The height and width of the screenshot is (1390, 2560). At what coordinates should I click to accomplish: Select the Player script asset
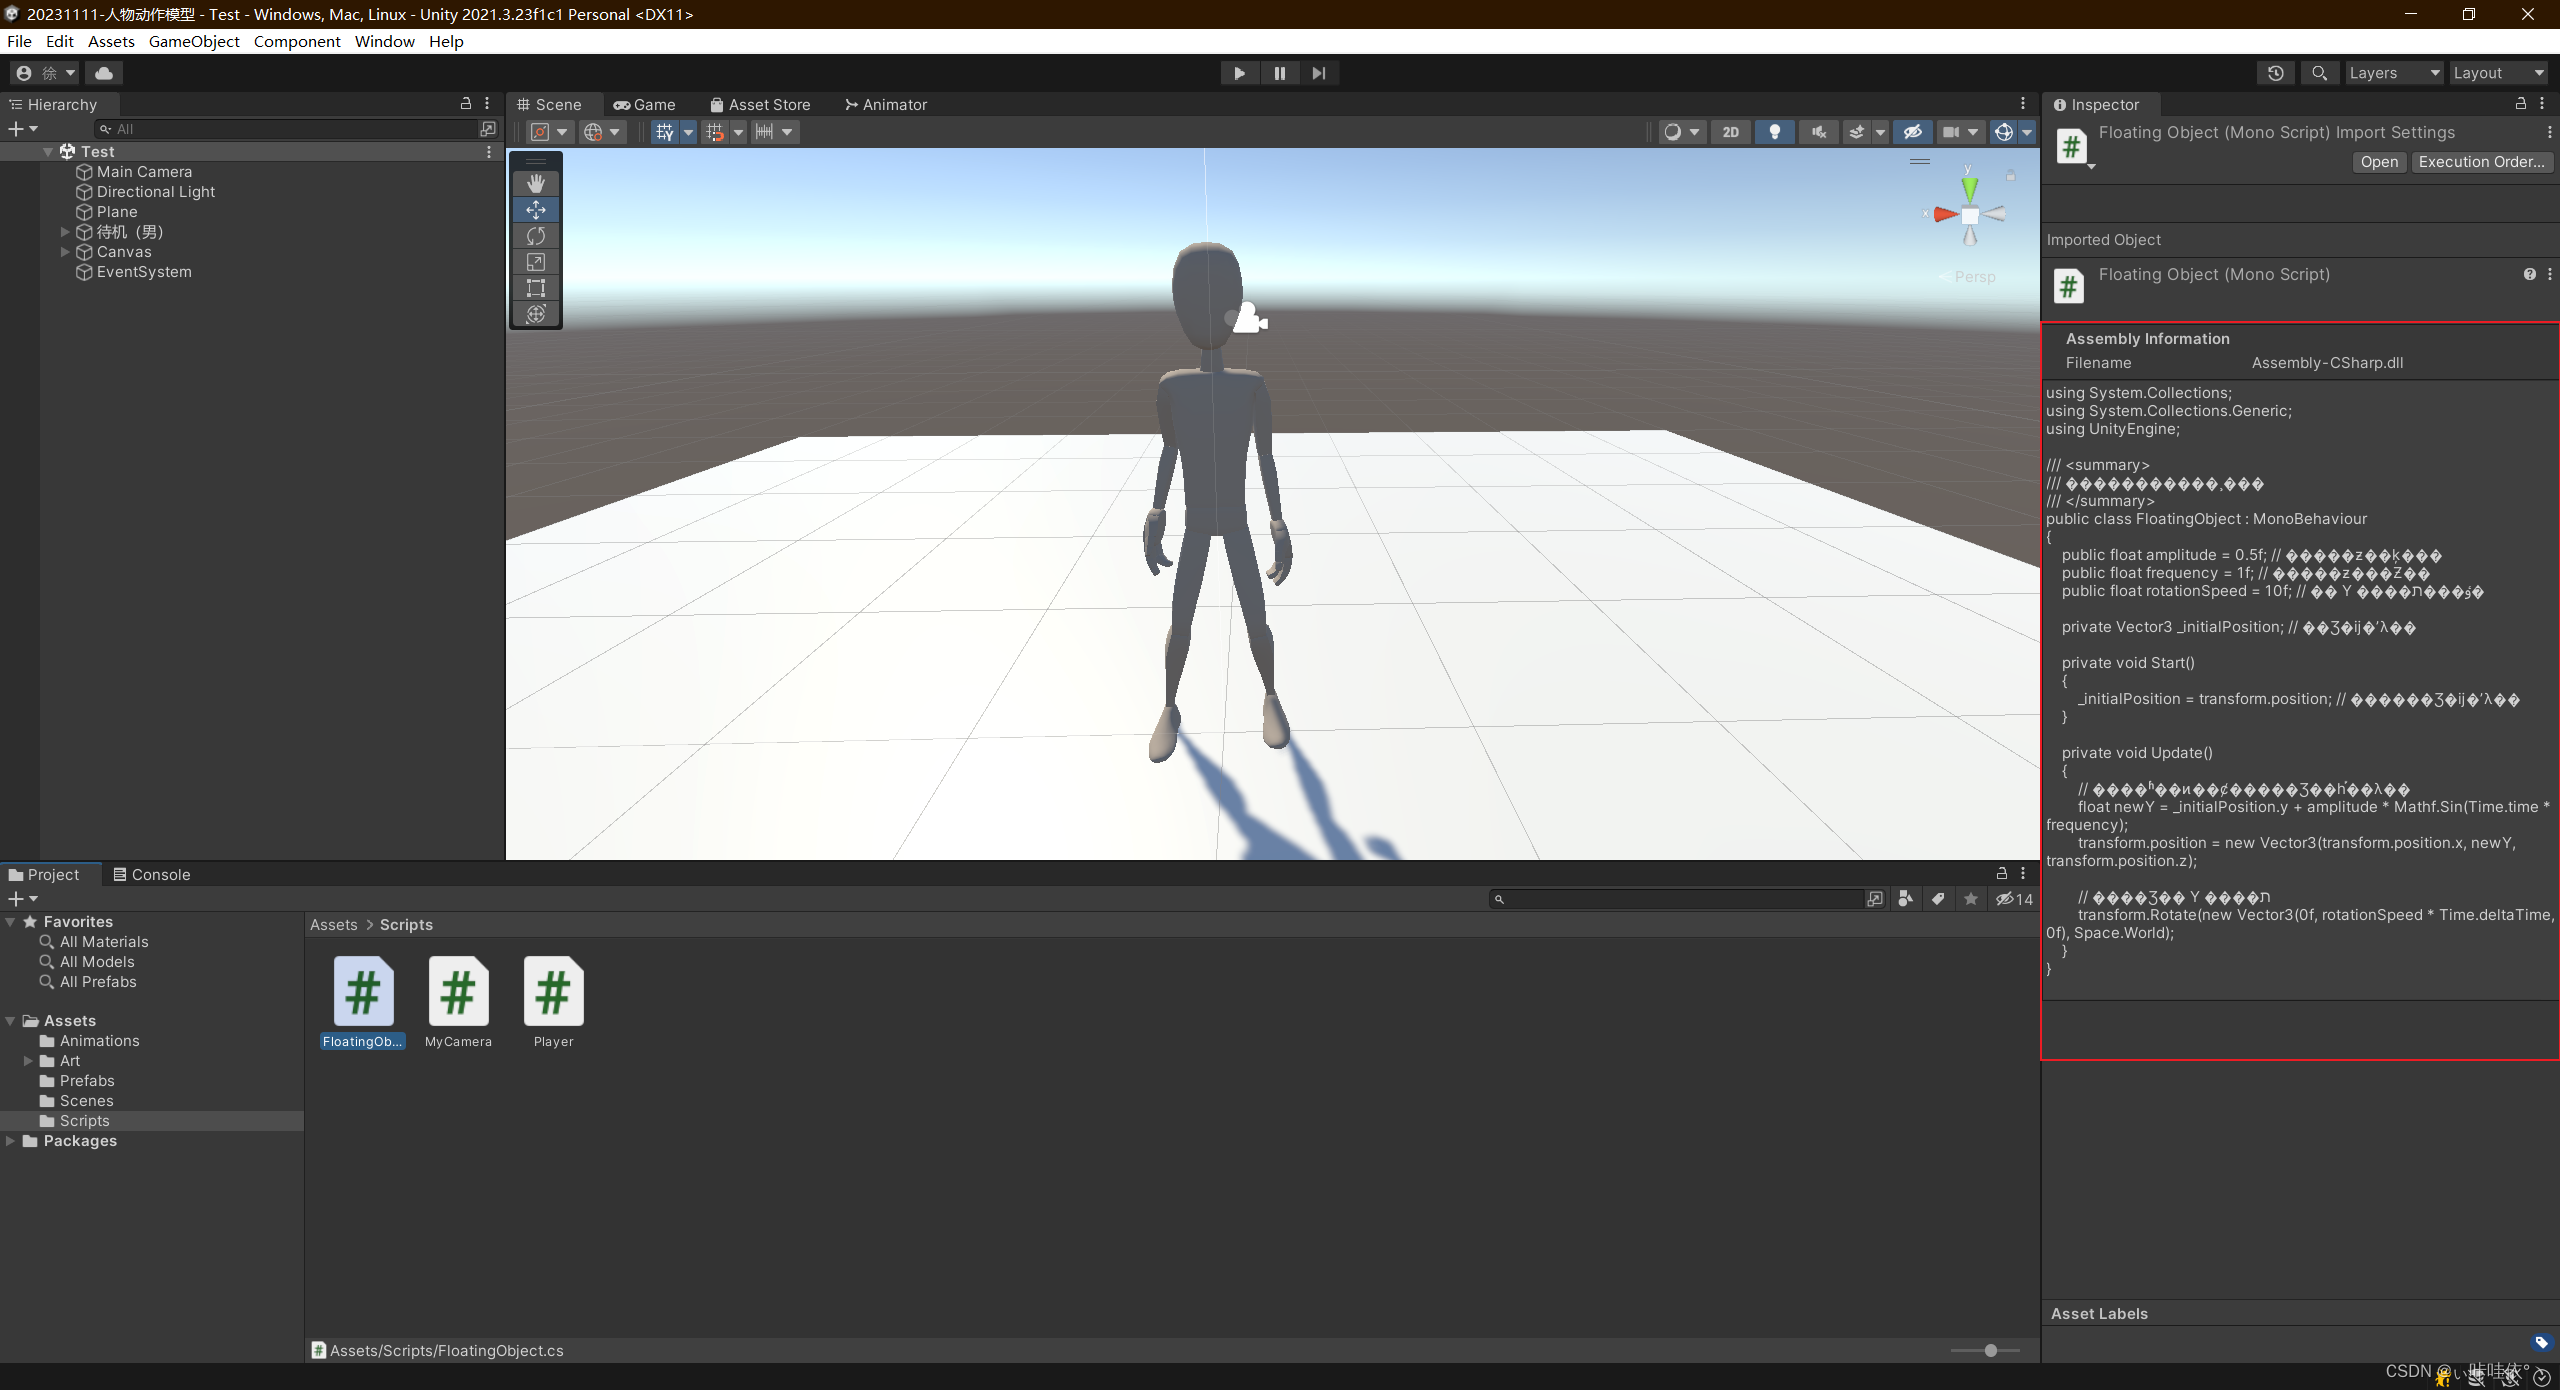(553, 1002)
